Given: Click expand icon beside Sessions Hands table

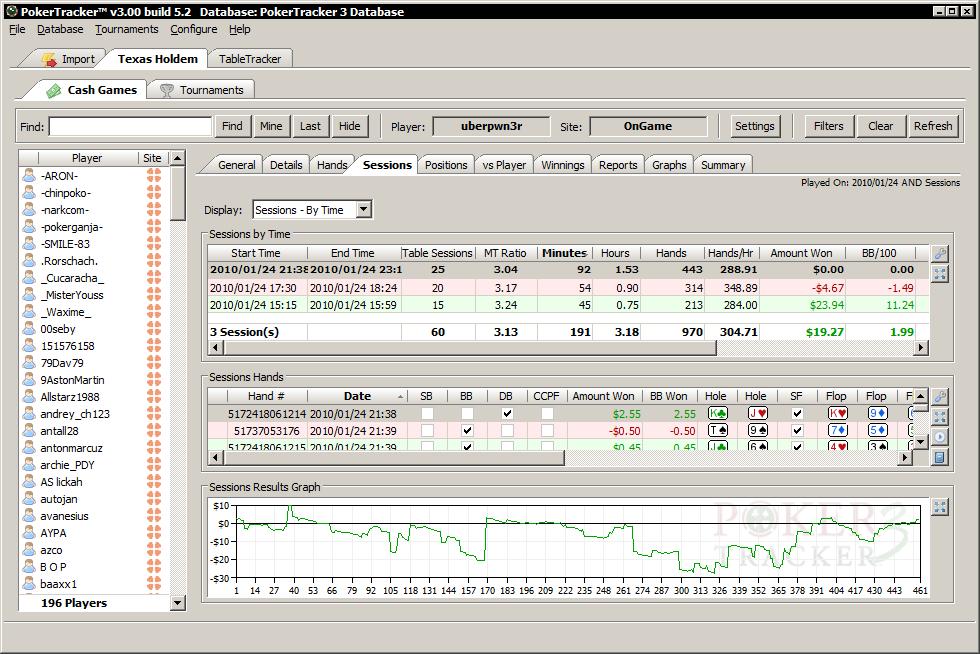Looking at the screenshot, I should coord(939,416).
